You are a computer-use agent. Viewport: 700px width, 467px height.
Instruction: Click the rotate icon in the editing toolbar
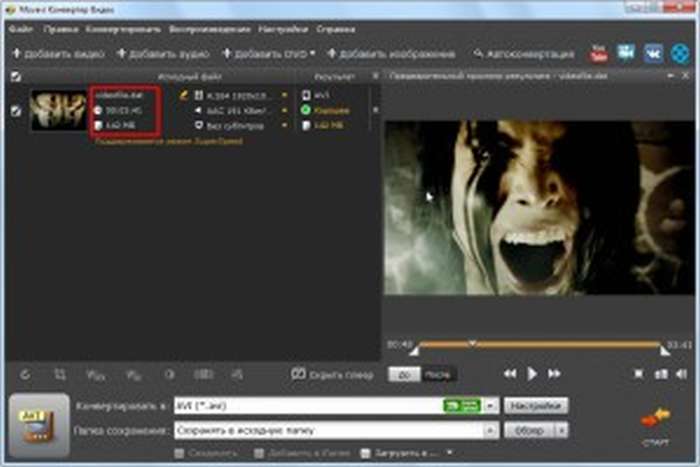[25, 375]
